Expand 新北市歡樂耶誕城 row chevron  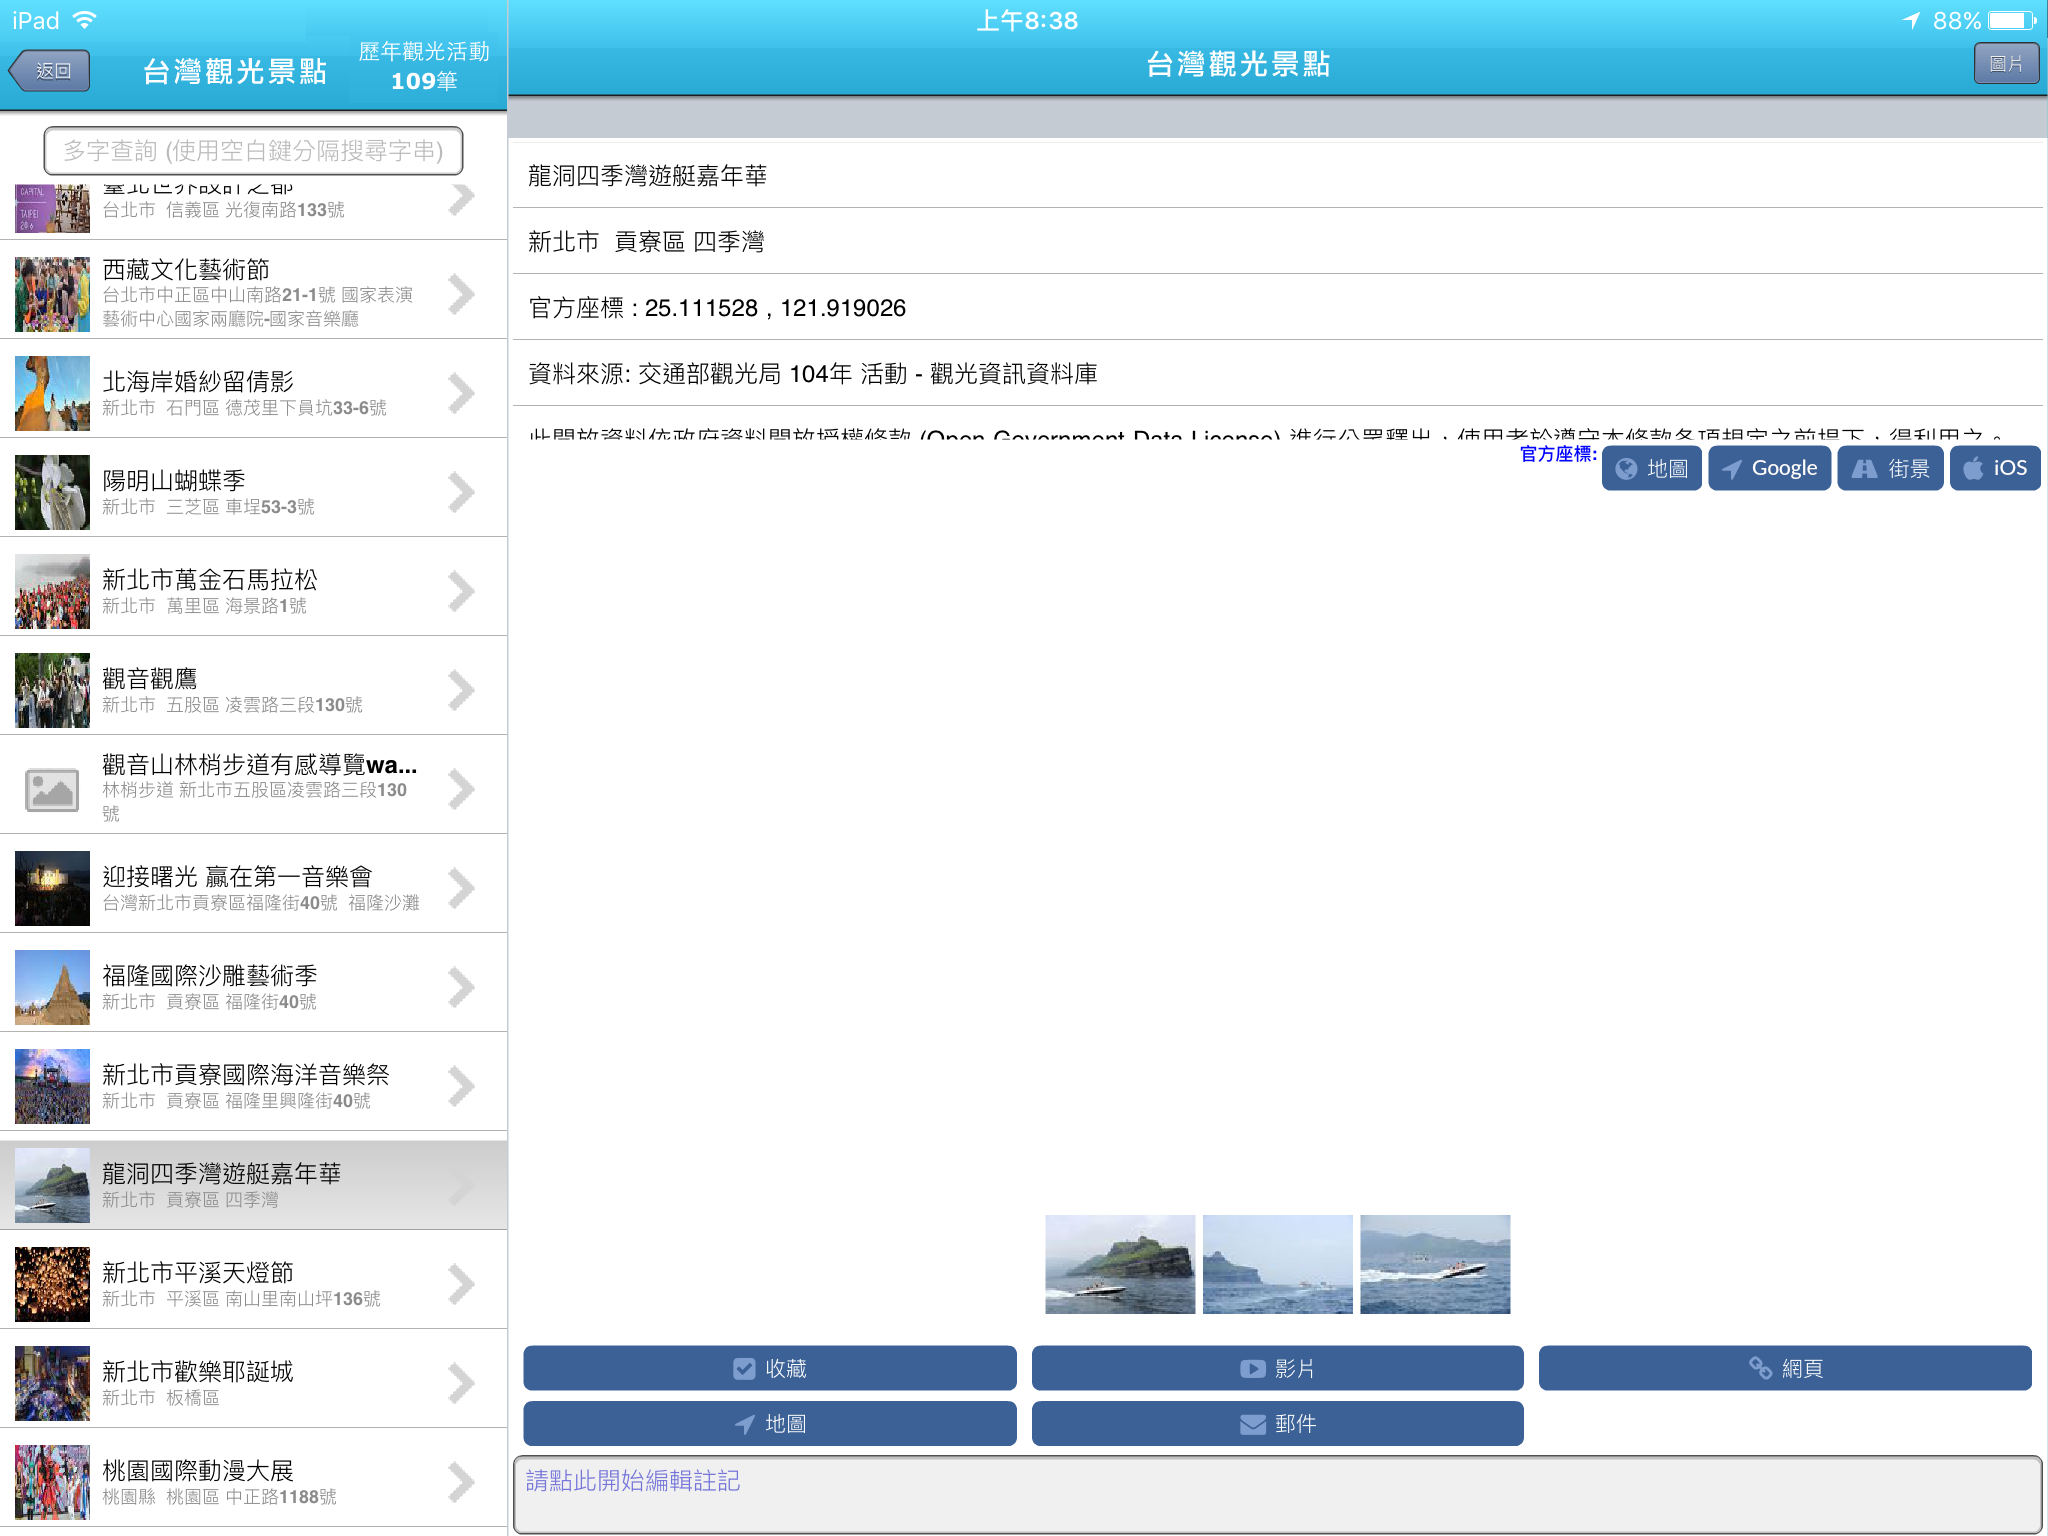pos(461,1383)
